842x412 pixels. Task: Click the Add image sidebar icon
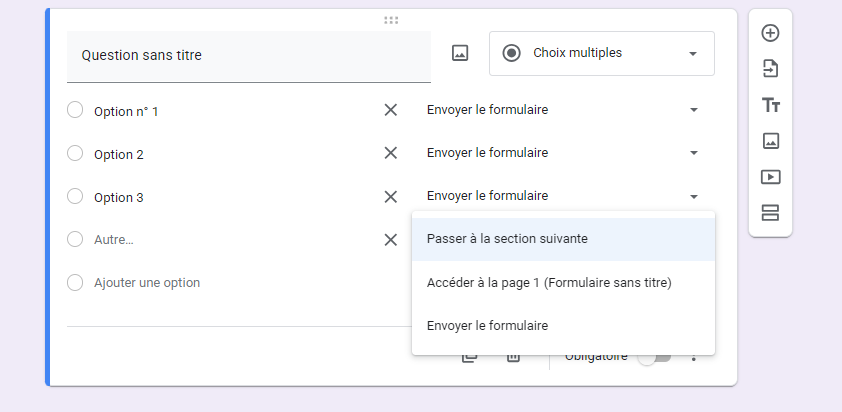coord(771,141)
